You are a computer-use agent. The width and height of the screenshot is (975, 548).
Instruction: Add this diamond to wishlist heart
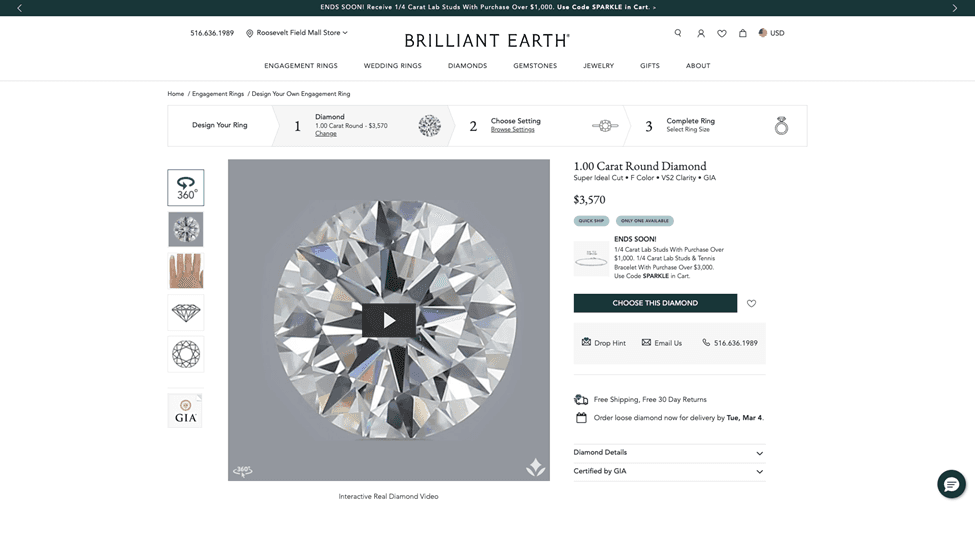(x=751, y=304)
